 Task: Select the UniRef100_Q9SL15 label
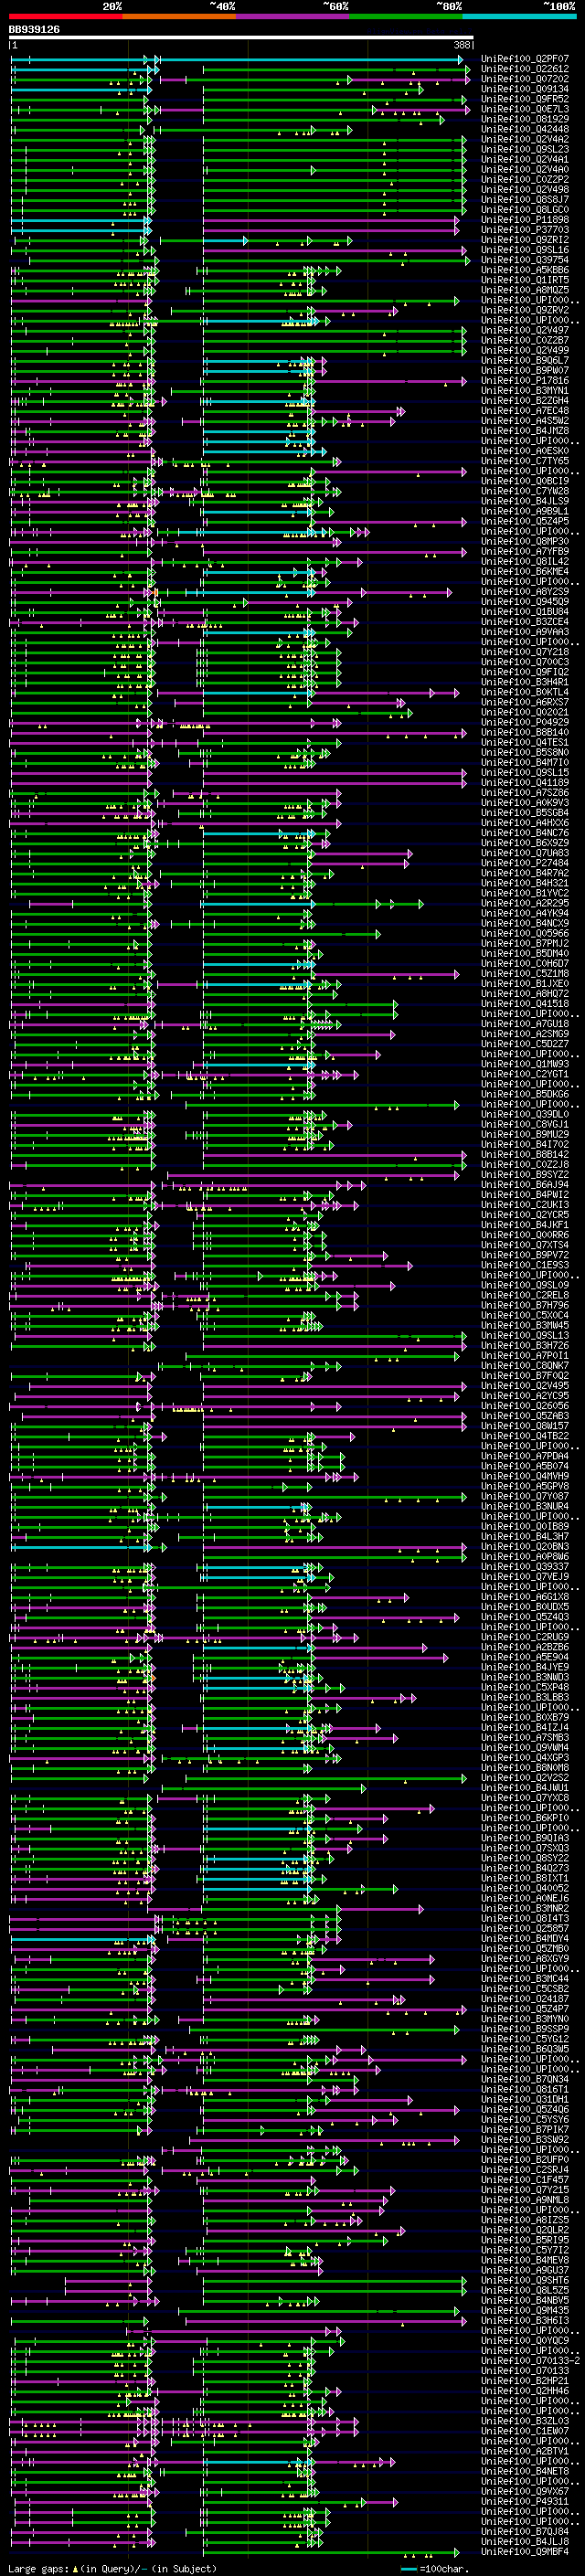(x=525, y=773)
